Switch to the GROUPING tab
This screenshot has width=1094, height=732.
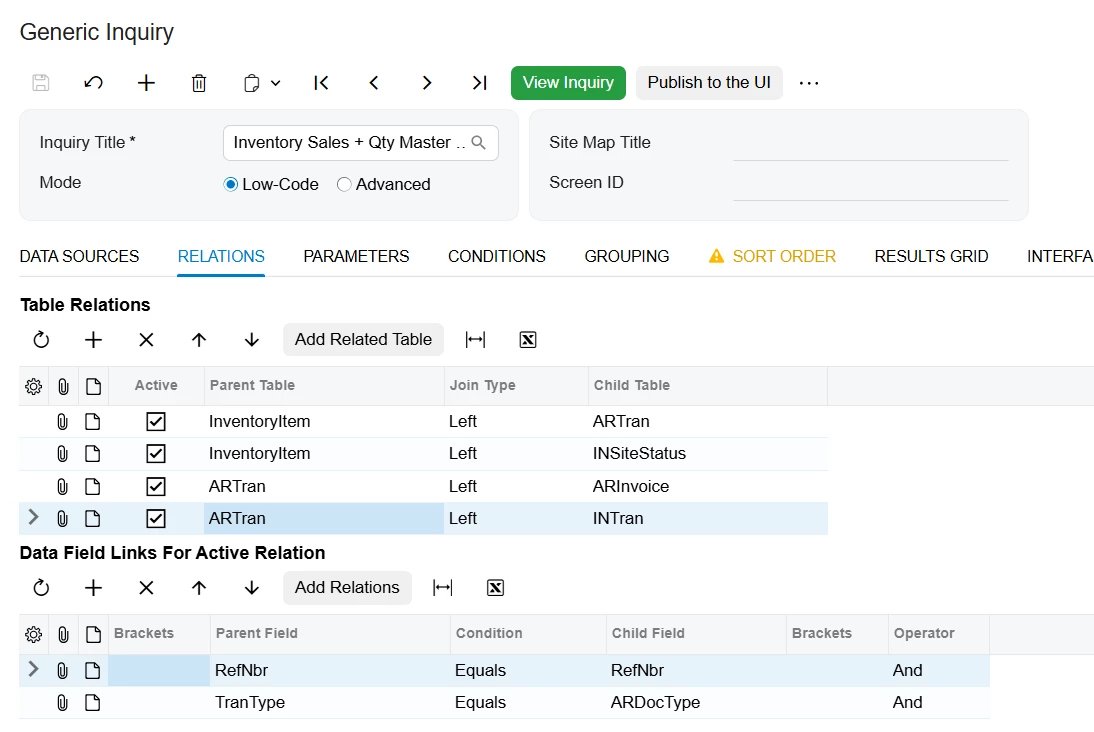click(627, 257)
